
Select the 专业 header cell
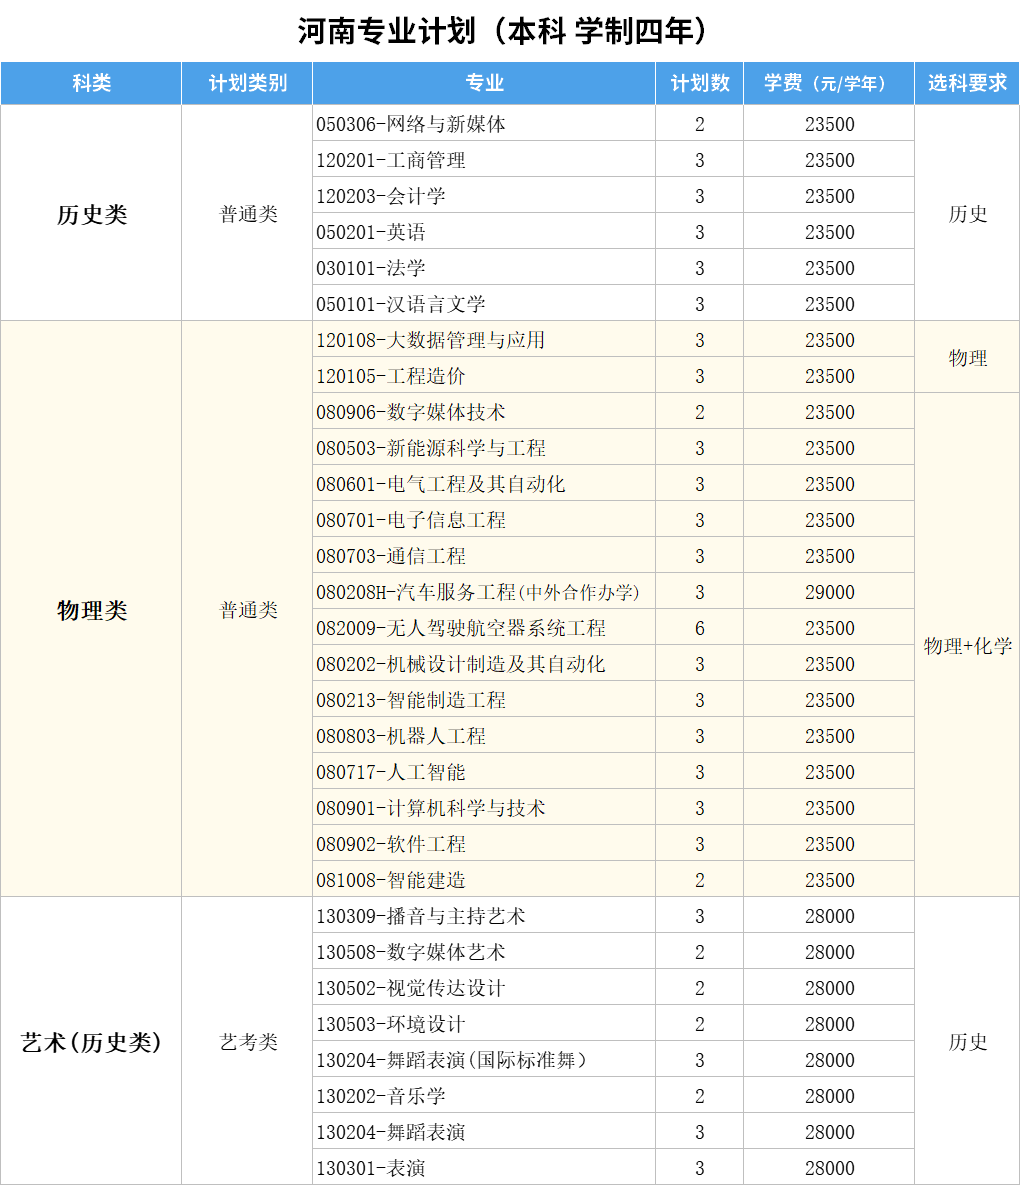(x=484, y=83)
